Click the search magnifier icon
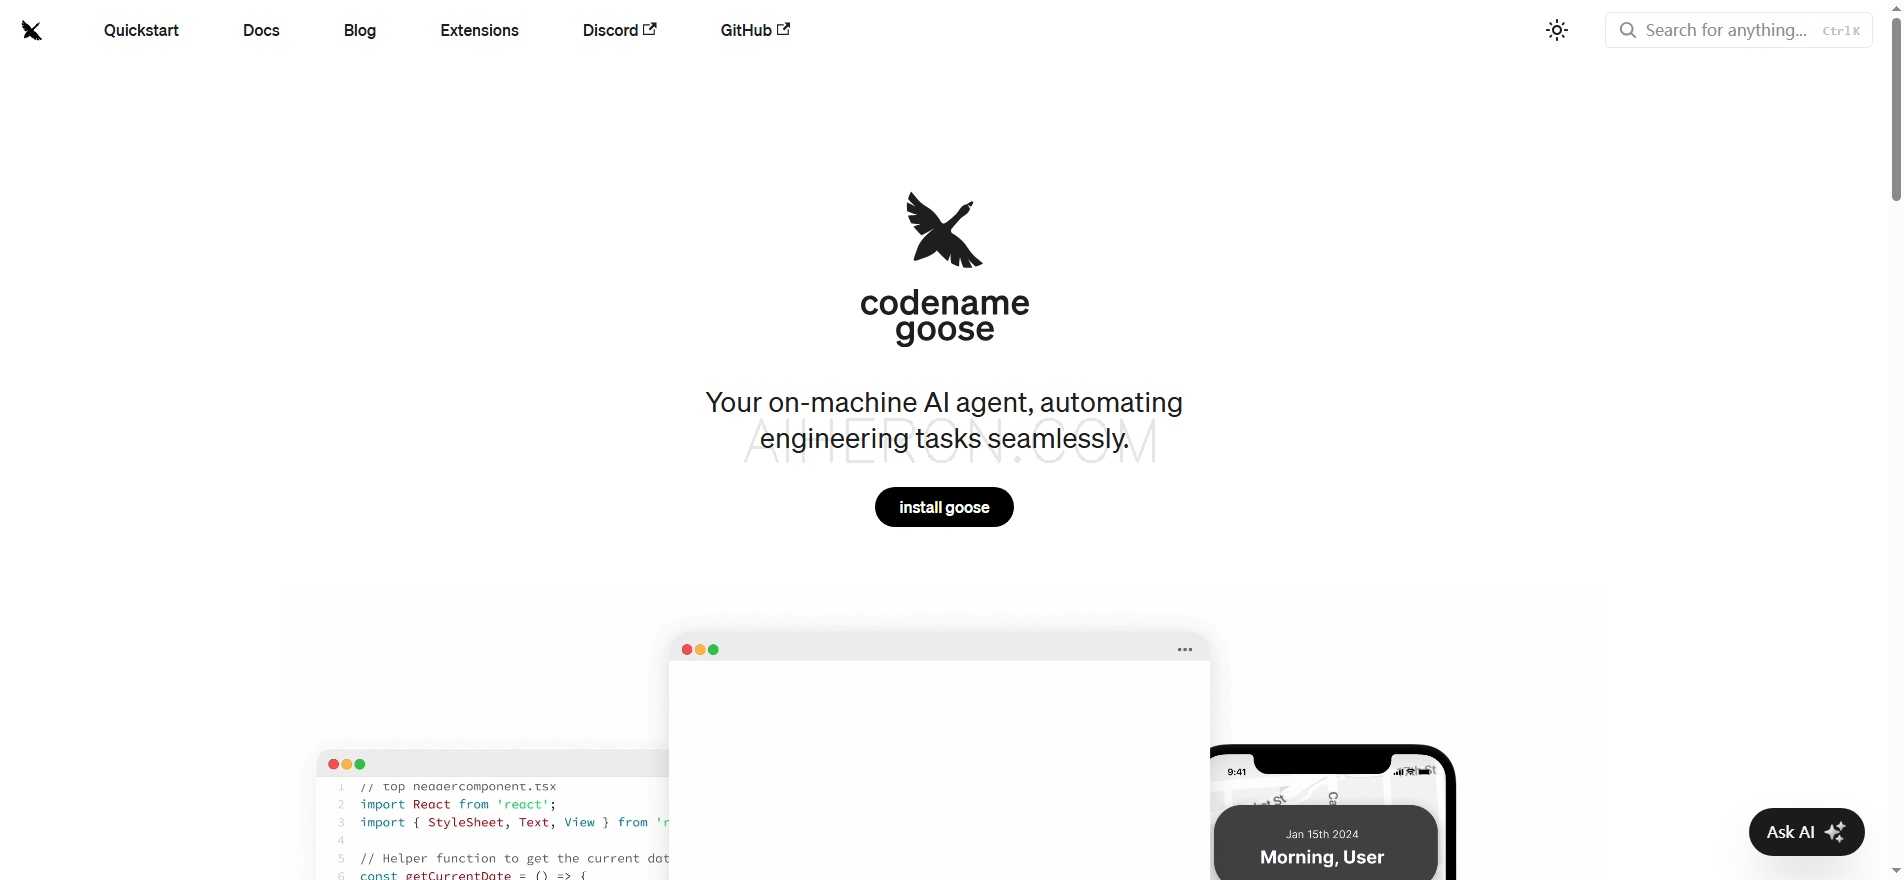The height and width of the screenshot is (880, 1904). pos(1628,30)
